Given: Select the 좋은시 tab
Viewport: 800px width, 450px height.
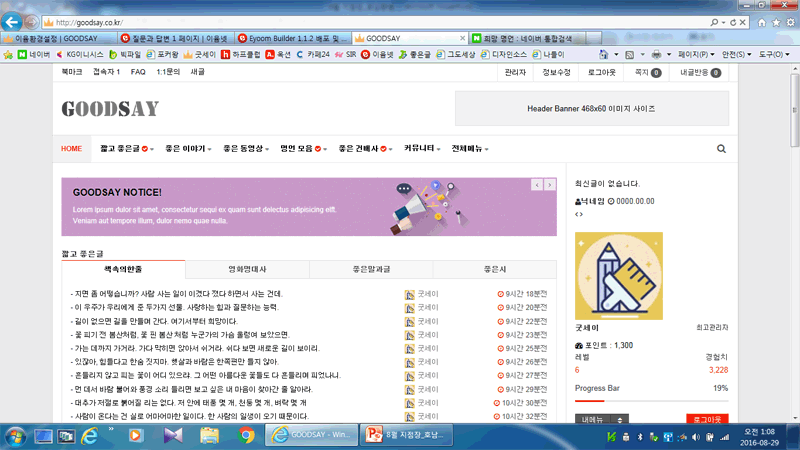Looking at the screenshot, I should pos(494,269).
